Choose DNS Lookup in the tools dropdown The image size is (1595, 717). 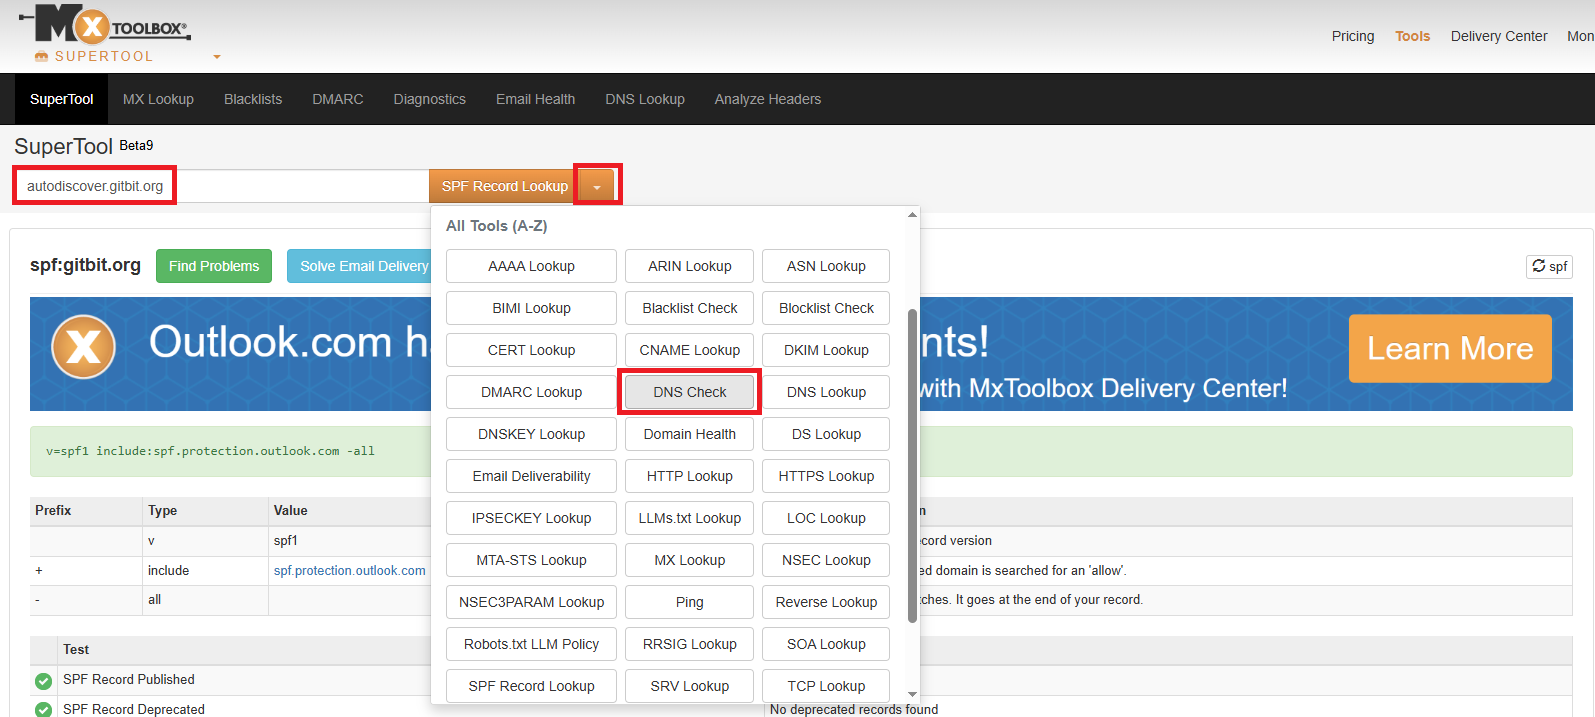click(826, 392)
